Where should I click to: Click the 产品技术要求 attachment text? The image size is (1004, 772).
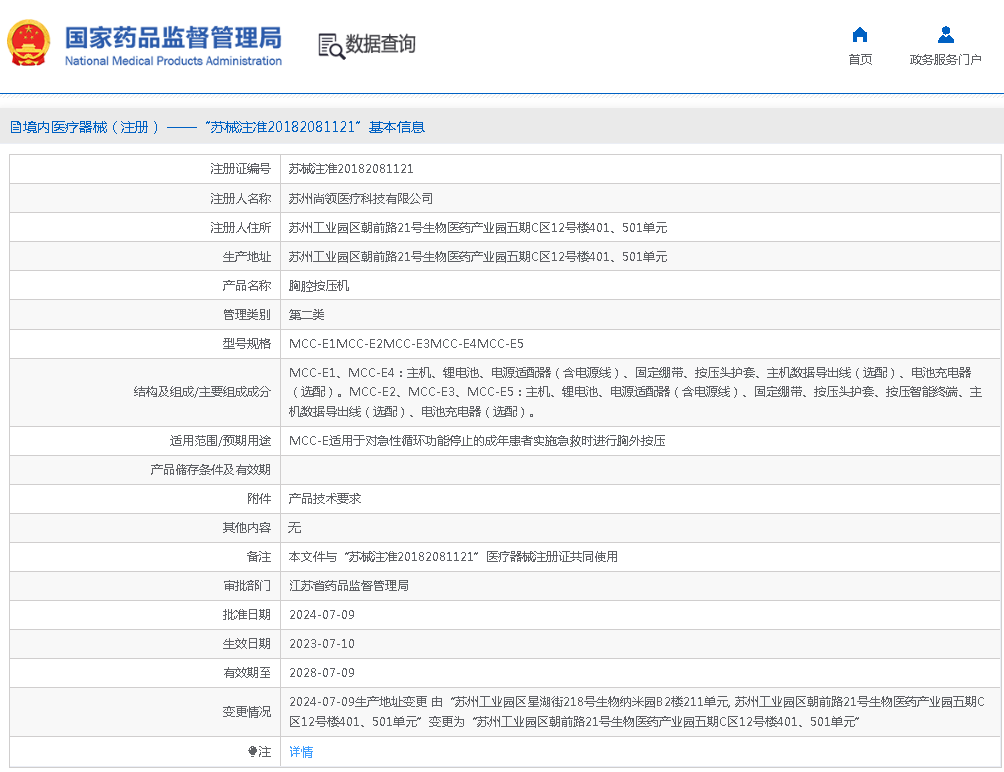[x=325, y=498]
